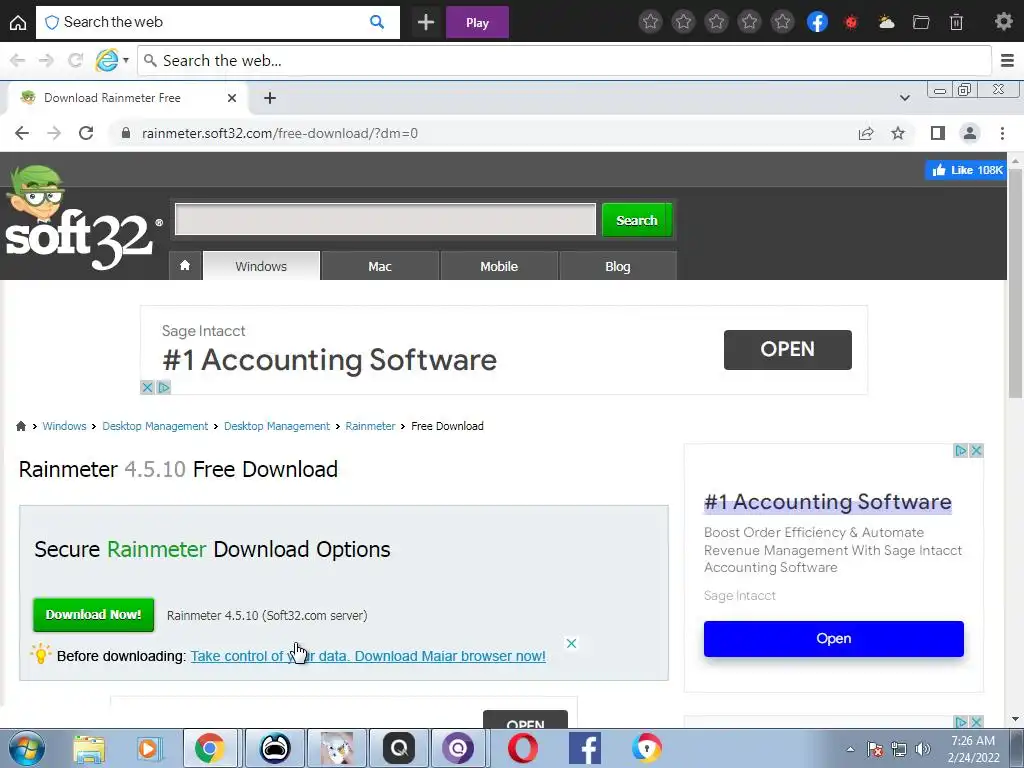Select the Download Rainmeter Free tab

tap(128, 98)
